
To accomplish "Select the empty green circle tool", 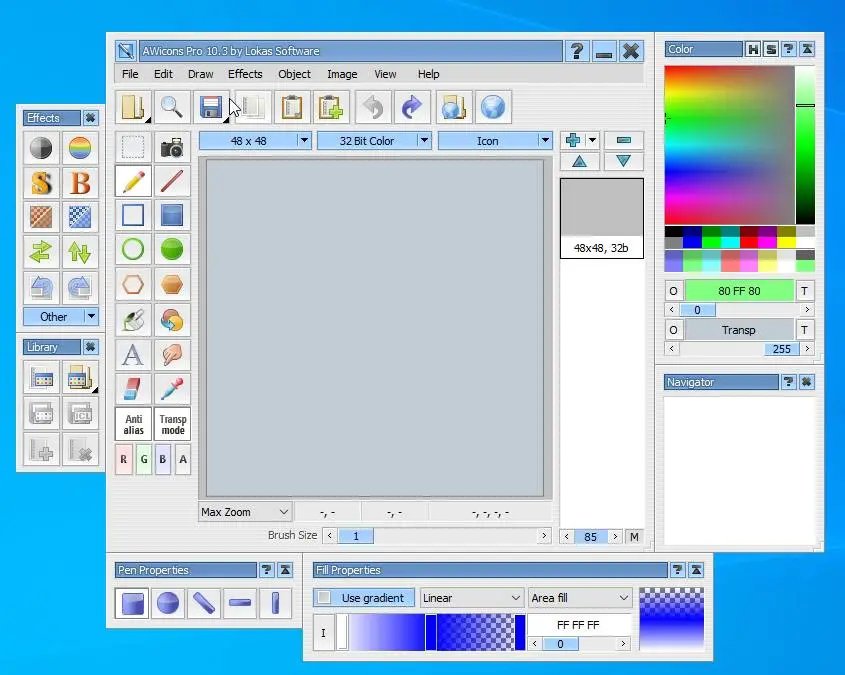I will 133,249.
